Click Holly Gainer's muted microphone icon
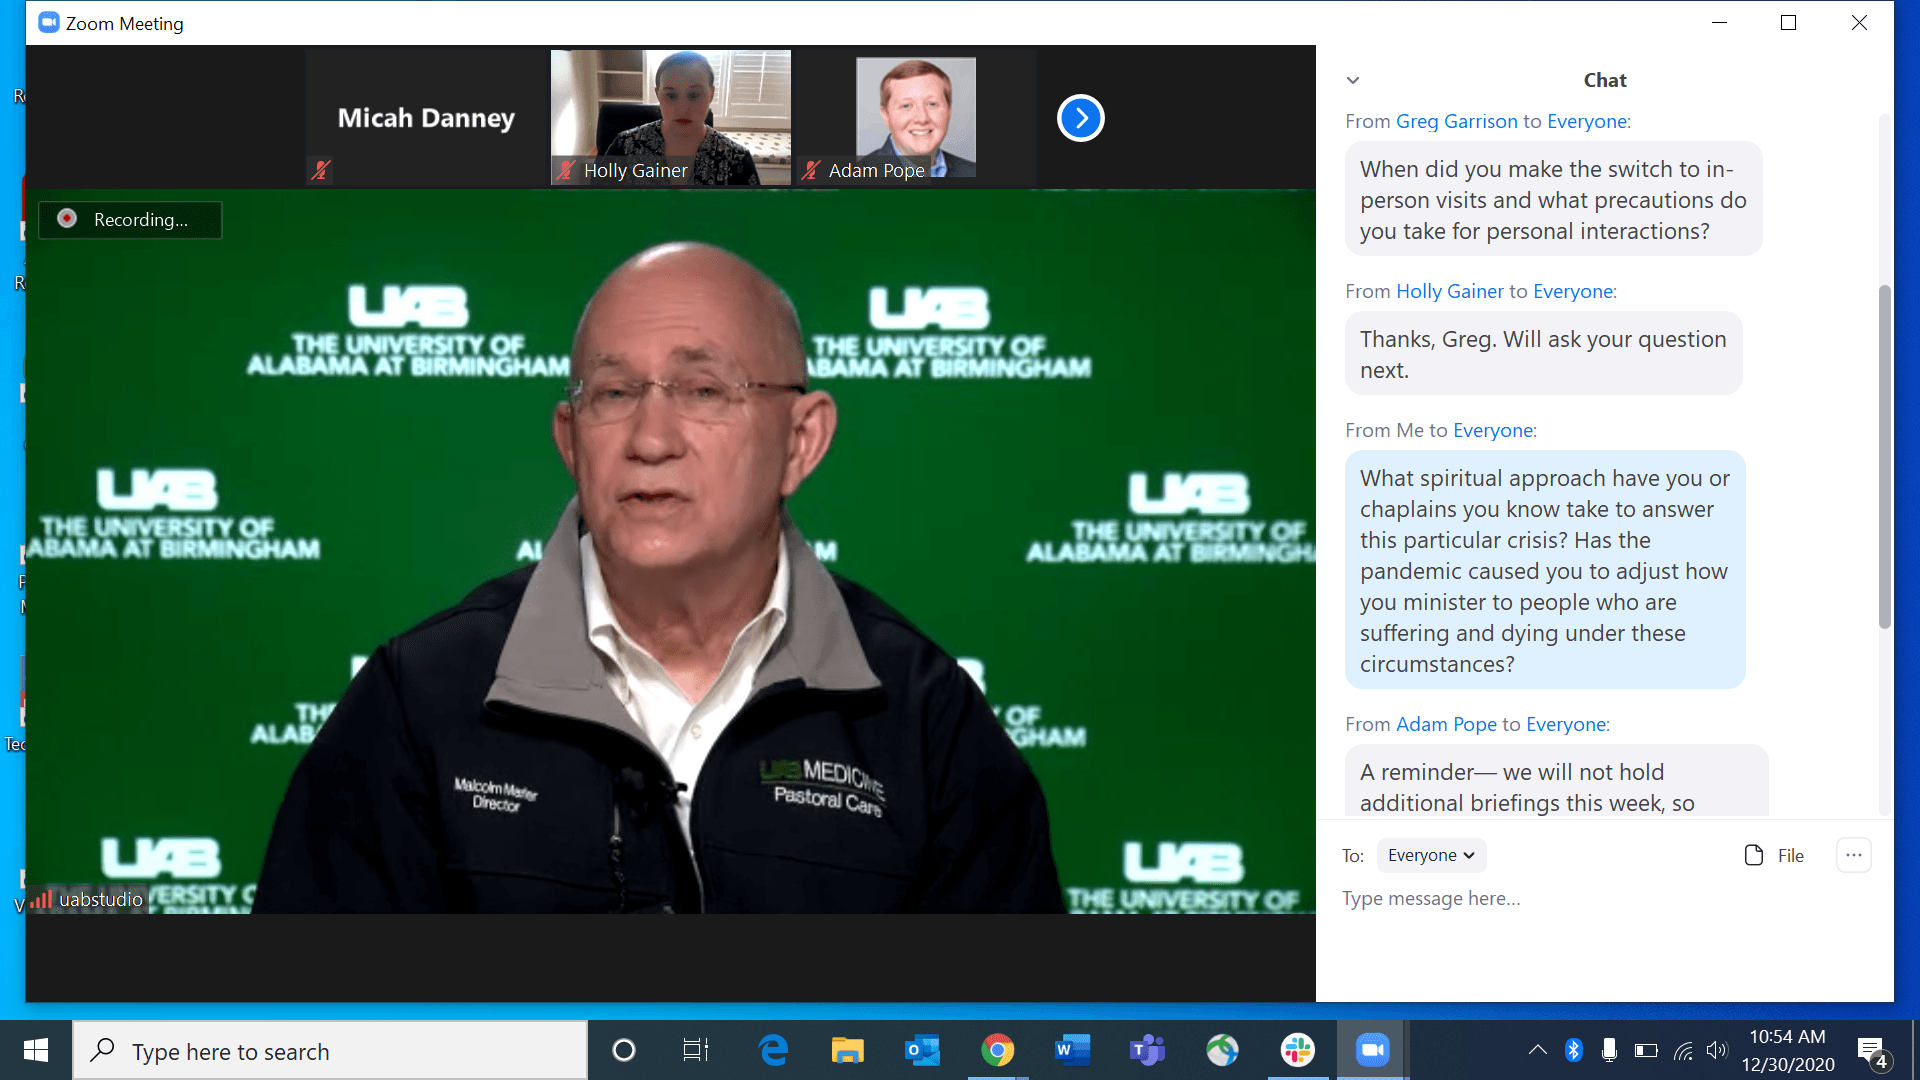The height and width of the screenshot is (1080, 1920). (566, 170)
